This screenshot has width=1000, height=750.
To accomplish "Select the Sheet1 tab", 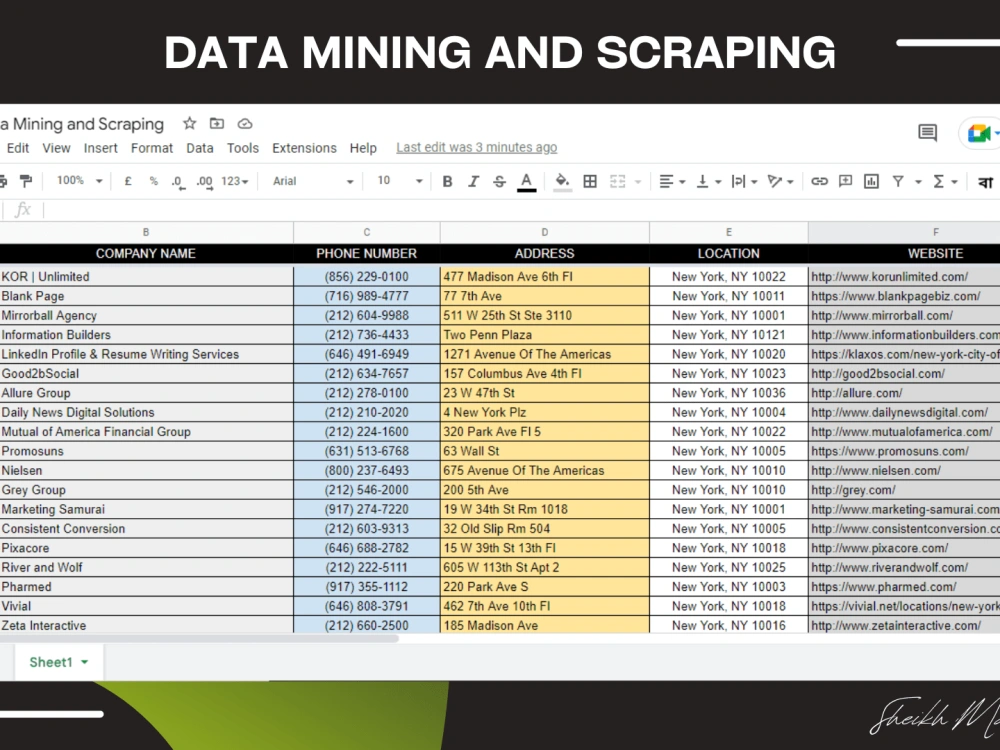I will coord(58,662).
